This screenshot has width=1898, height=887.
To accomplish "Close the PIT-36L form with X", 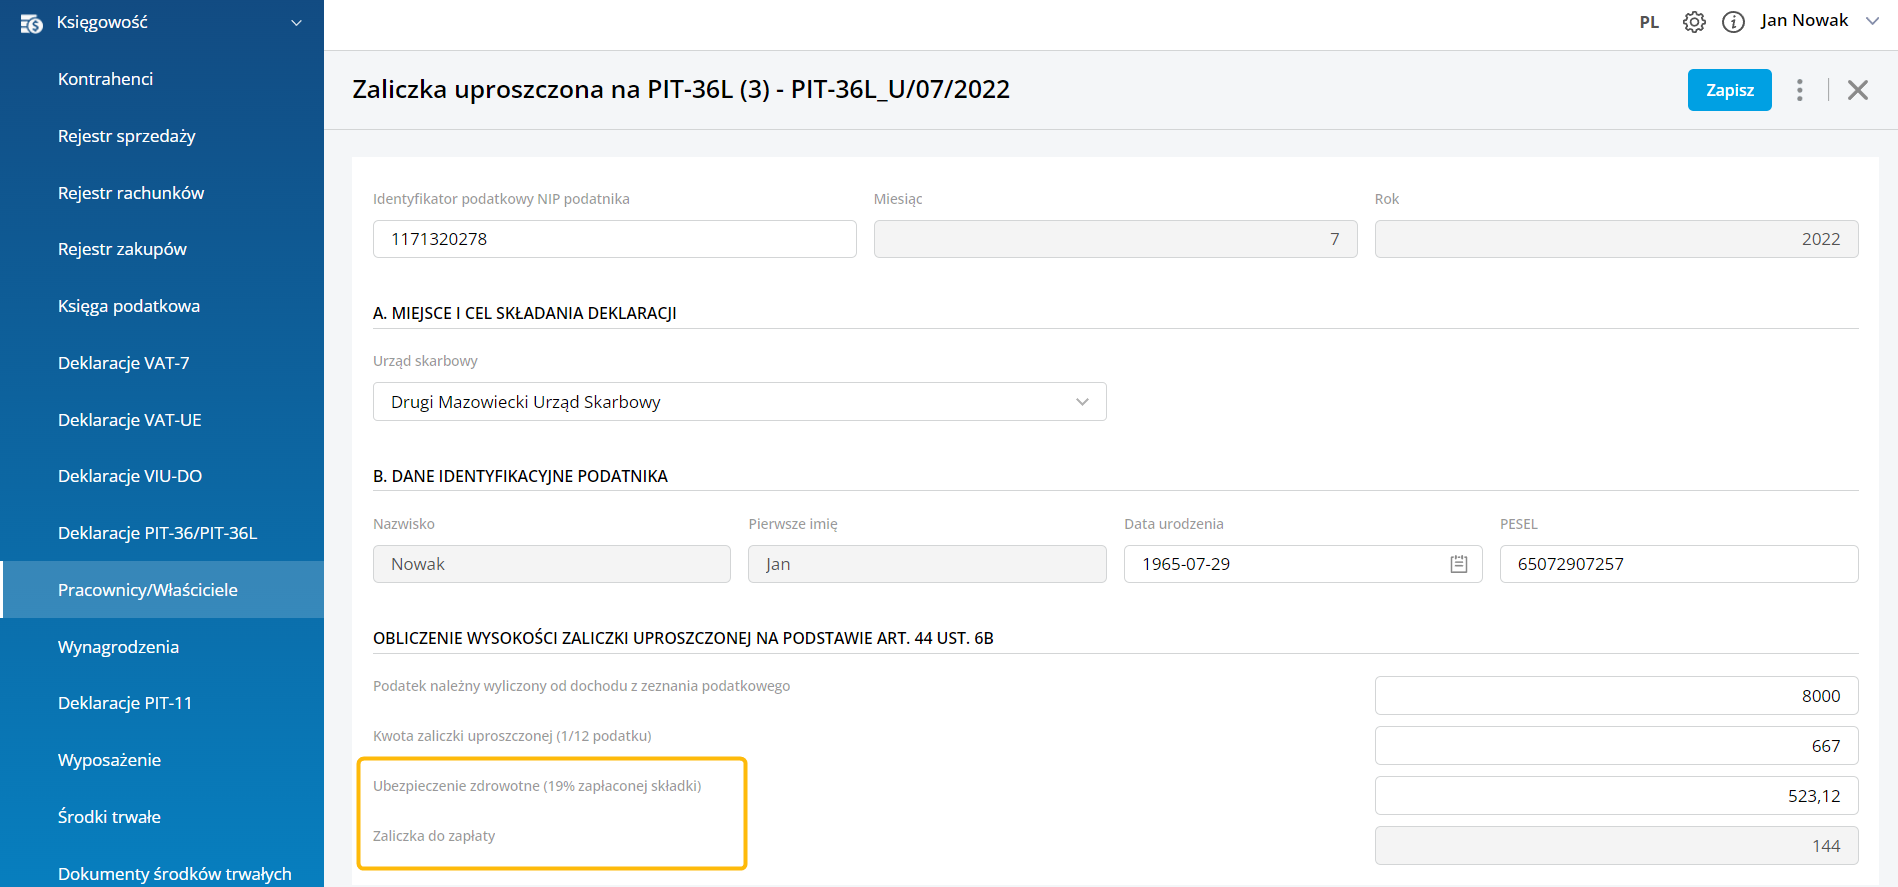I will (x=1857, y=90).
